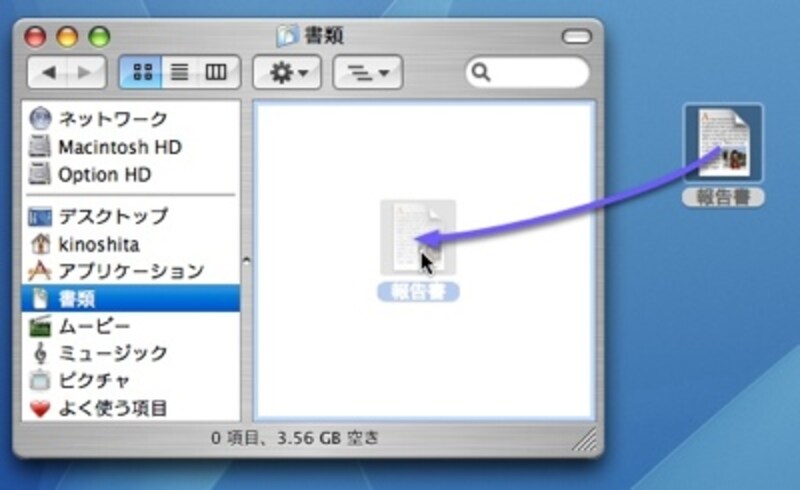This screenshot has width=800, height=490.
Task: Click the Option HD drive icon
Action: click(40, 175)
